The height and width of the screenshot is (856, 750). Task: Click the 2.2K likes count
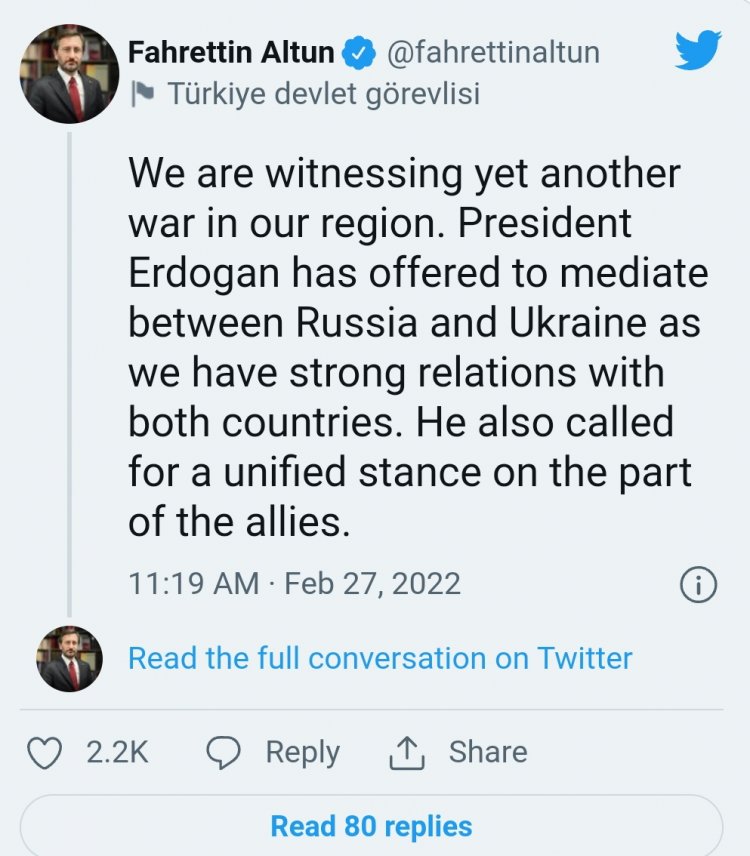tap(117, 752)
